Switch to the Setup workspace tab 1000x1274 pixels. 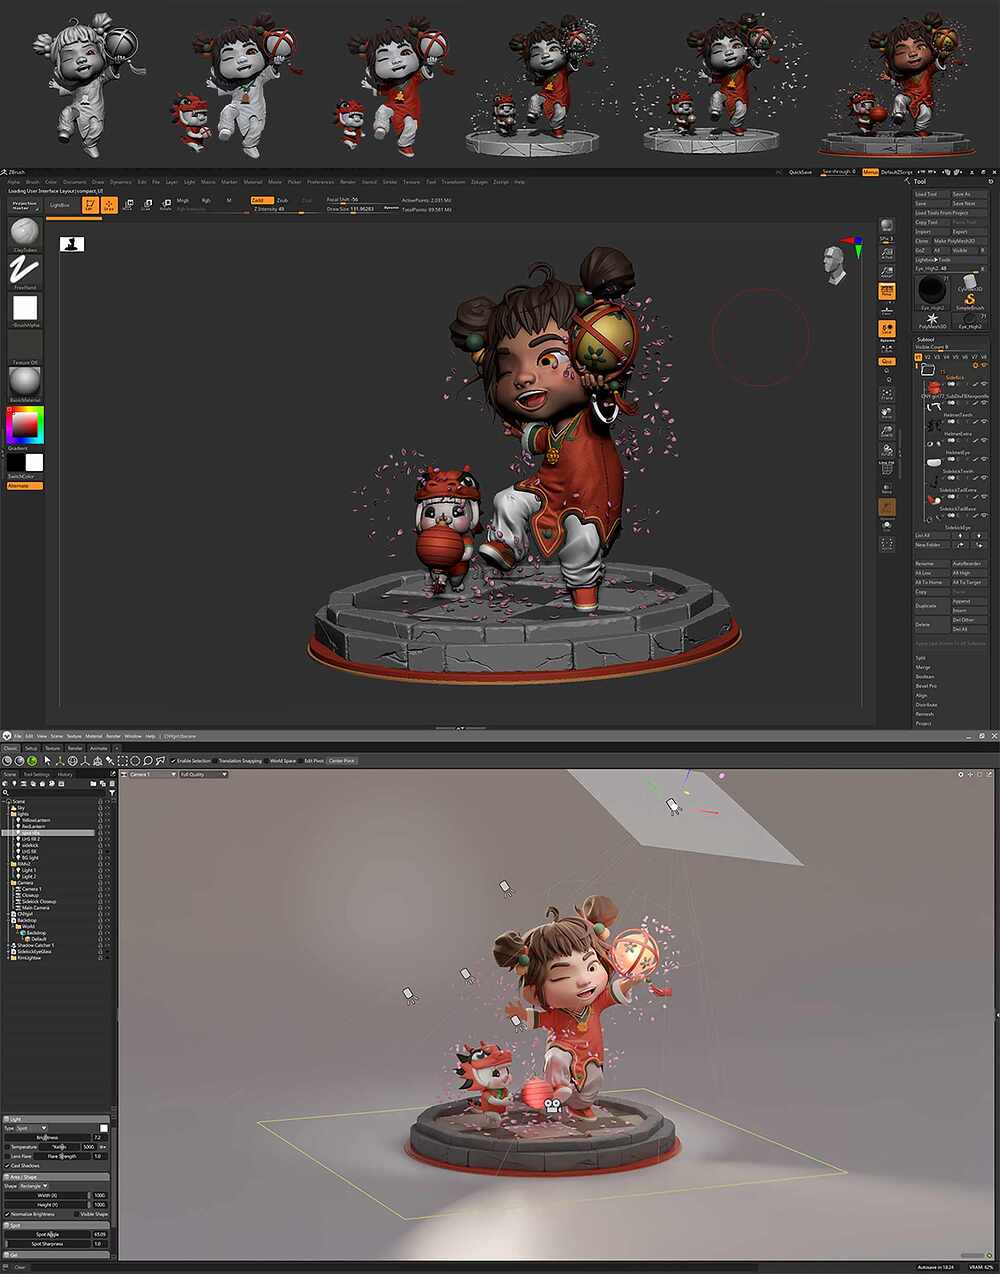[x=31, y=748]
